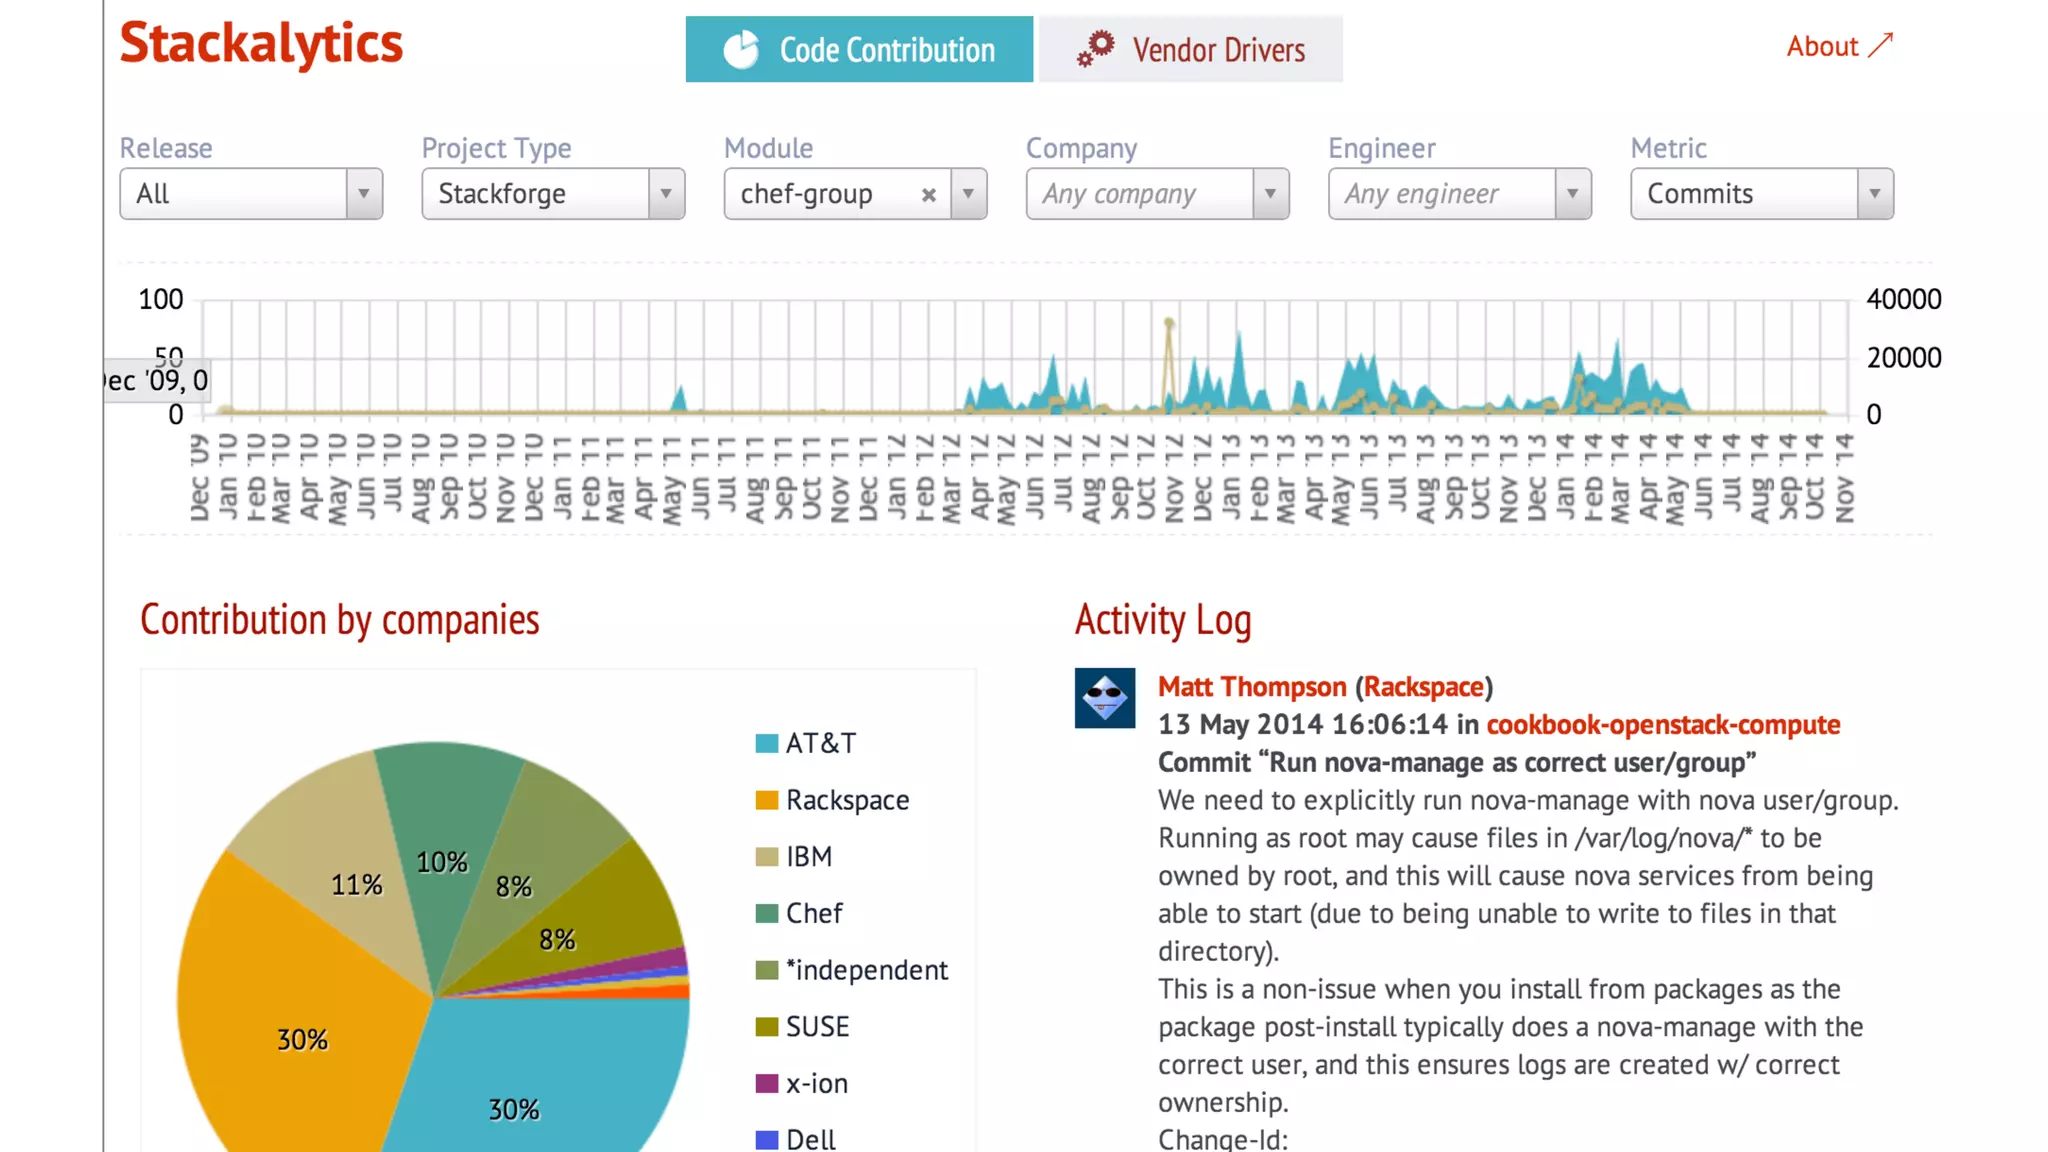Click Matt Thompson's avatar image

click(x=1104, y=698)
